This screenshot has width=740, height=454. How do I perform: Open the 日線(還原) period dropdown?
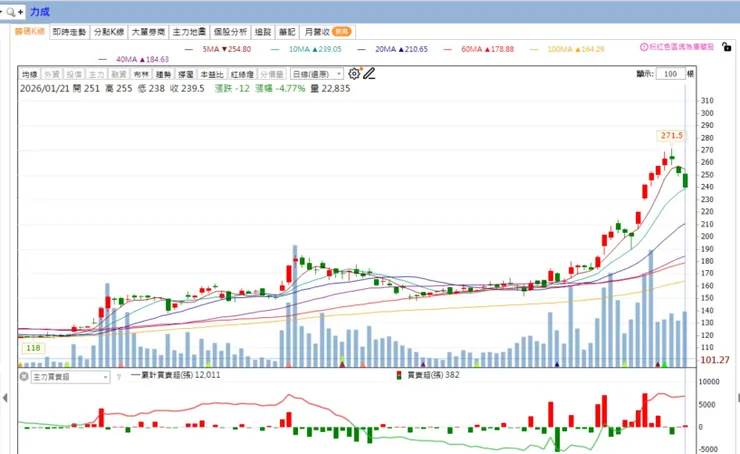point(317,74)
